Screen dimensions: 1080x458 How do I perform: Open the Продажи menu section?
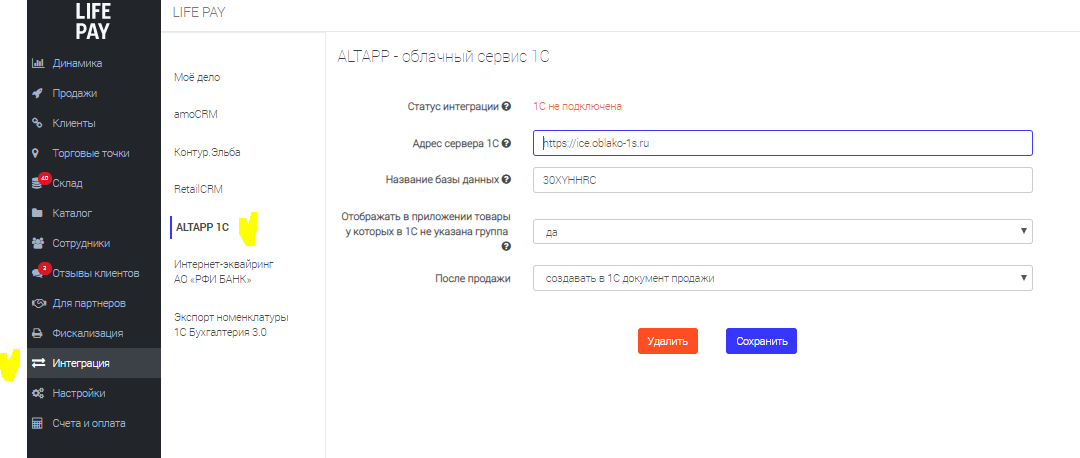94,94
